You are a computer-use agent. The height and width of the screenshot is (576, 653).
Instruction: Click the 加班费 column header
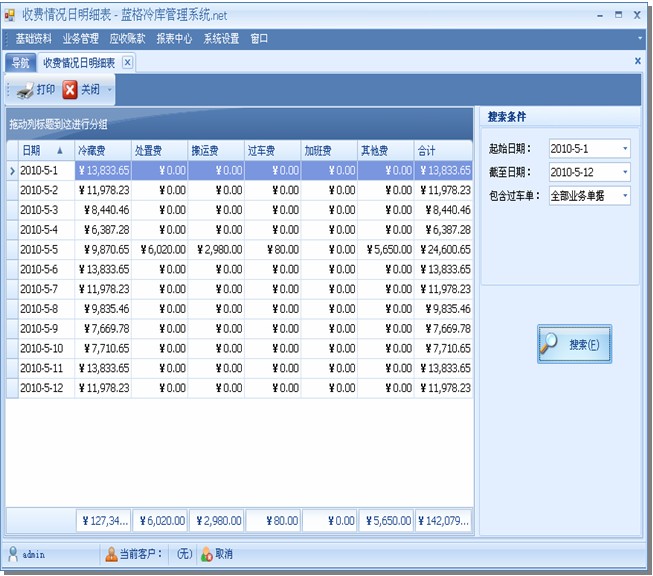pyautogui.click(x=329, y=150)
